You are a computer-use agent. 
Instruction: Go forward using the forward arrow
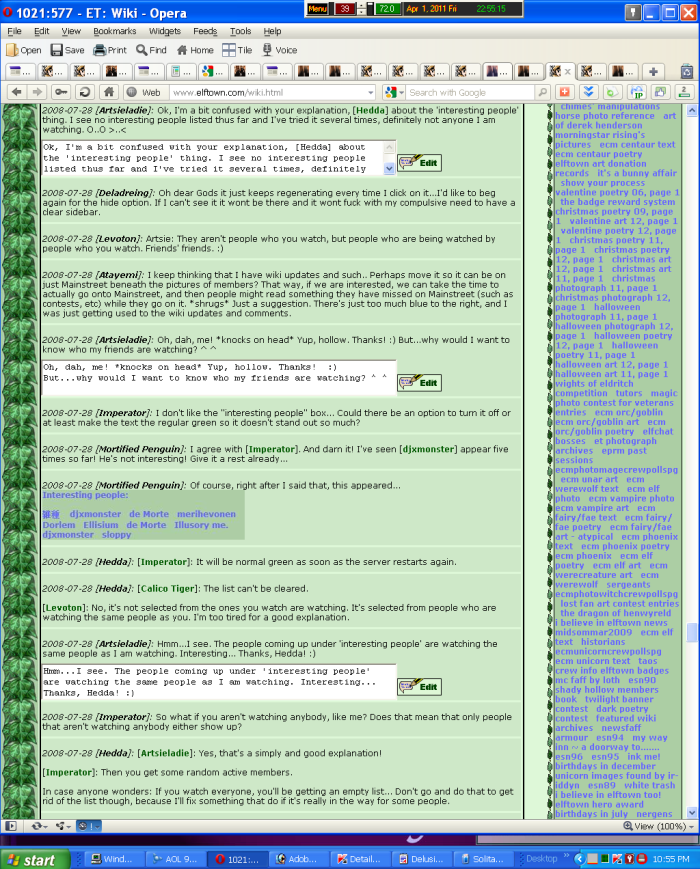(37, 92)
